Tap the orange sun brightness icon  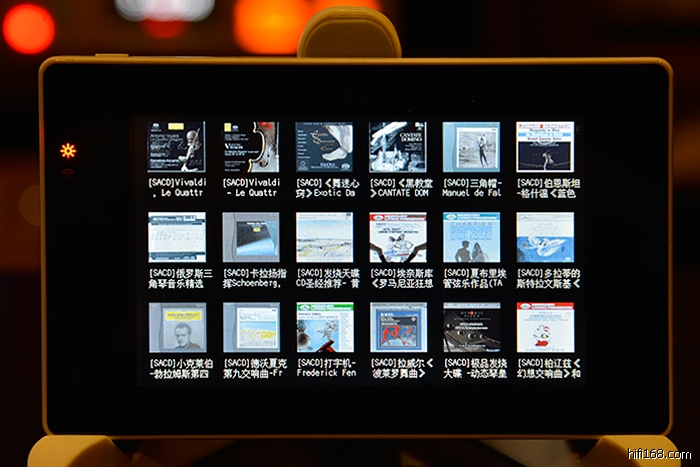pos(68,151)
